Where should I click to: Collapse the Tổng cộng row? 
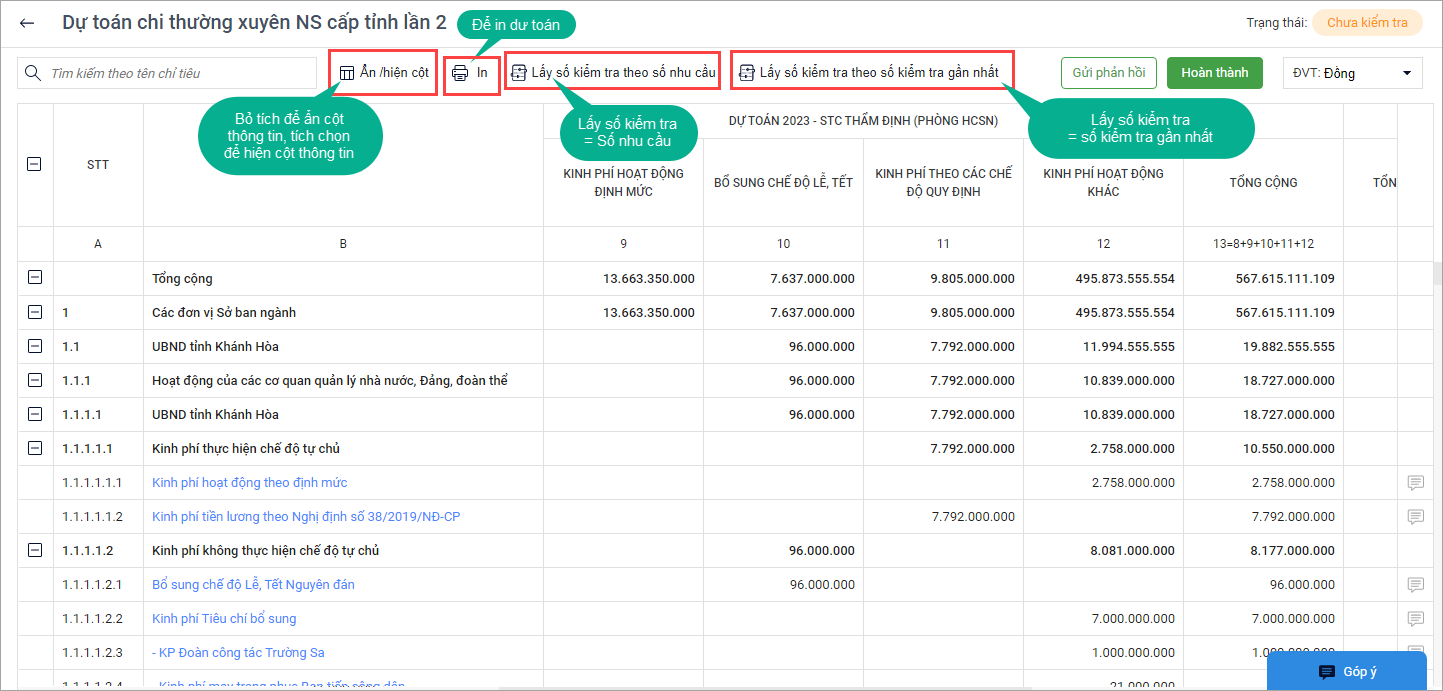point(35,279)
